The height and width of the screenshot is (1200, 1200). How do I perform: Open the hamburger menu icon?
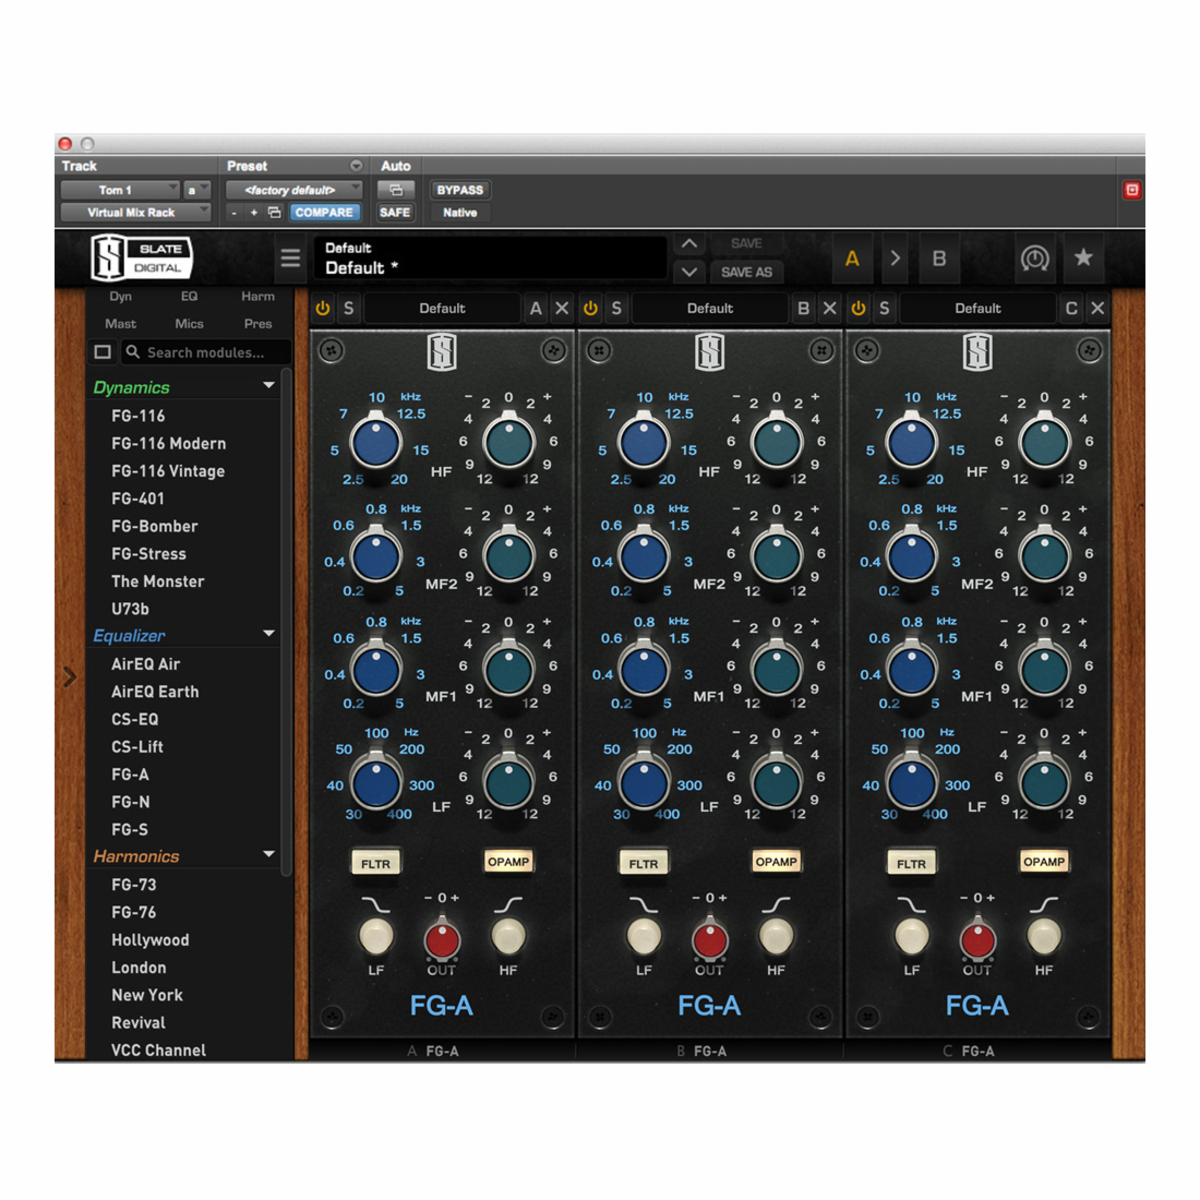[x=290, y=259]
